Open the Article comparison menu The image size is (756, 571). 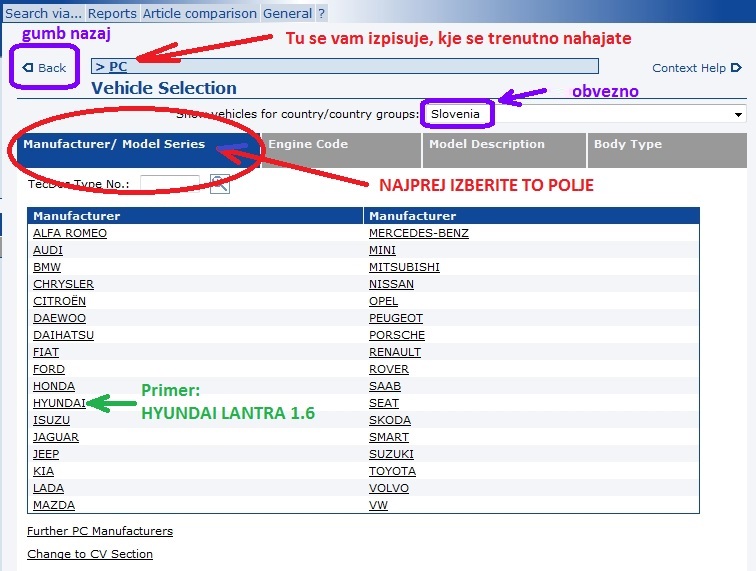[x=200, y=13]
